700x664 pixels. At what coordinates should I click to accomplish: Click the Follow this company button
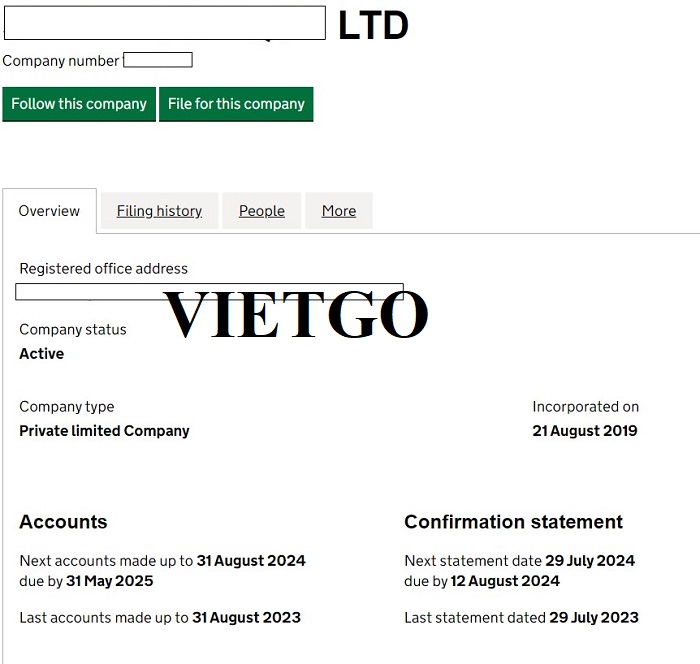tap(79, 104)
